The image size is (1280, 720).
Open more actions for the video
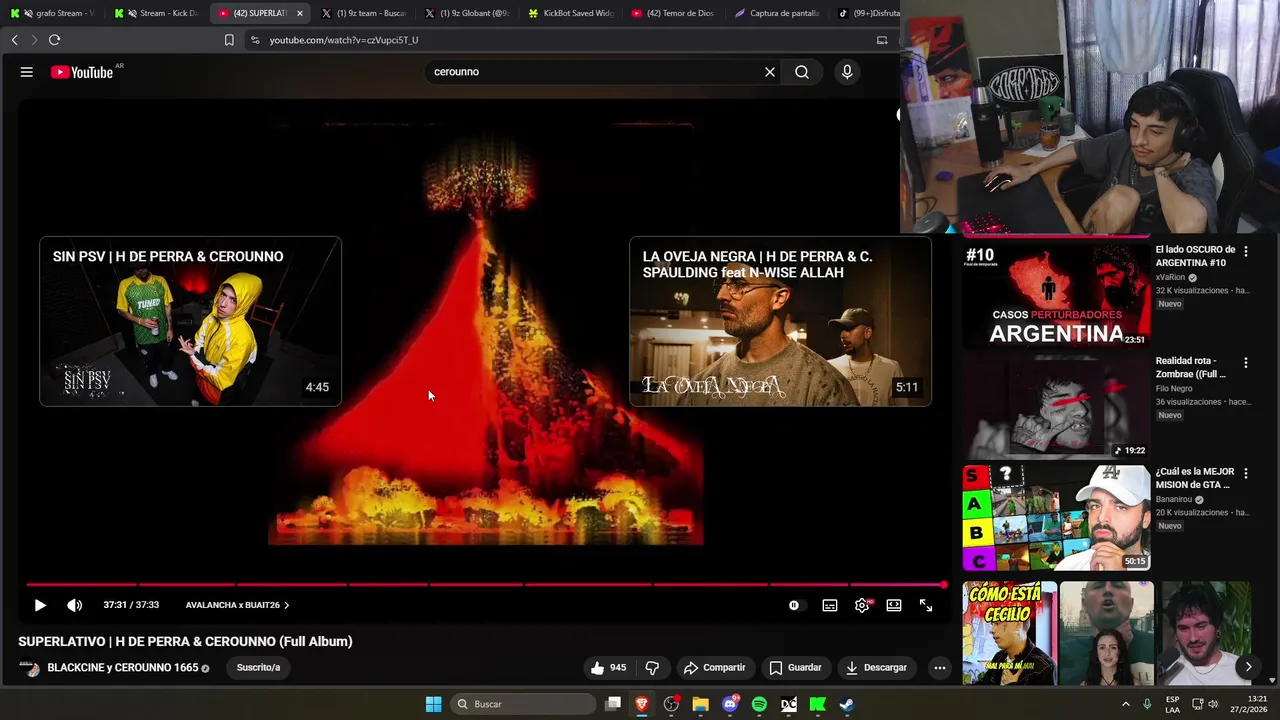point(939,667)
